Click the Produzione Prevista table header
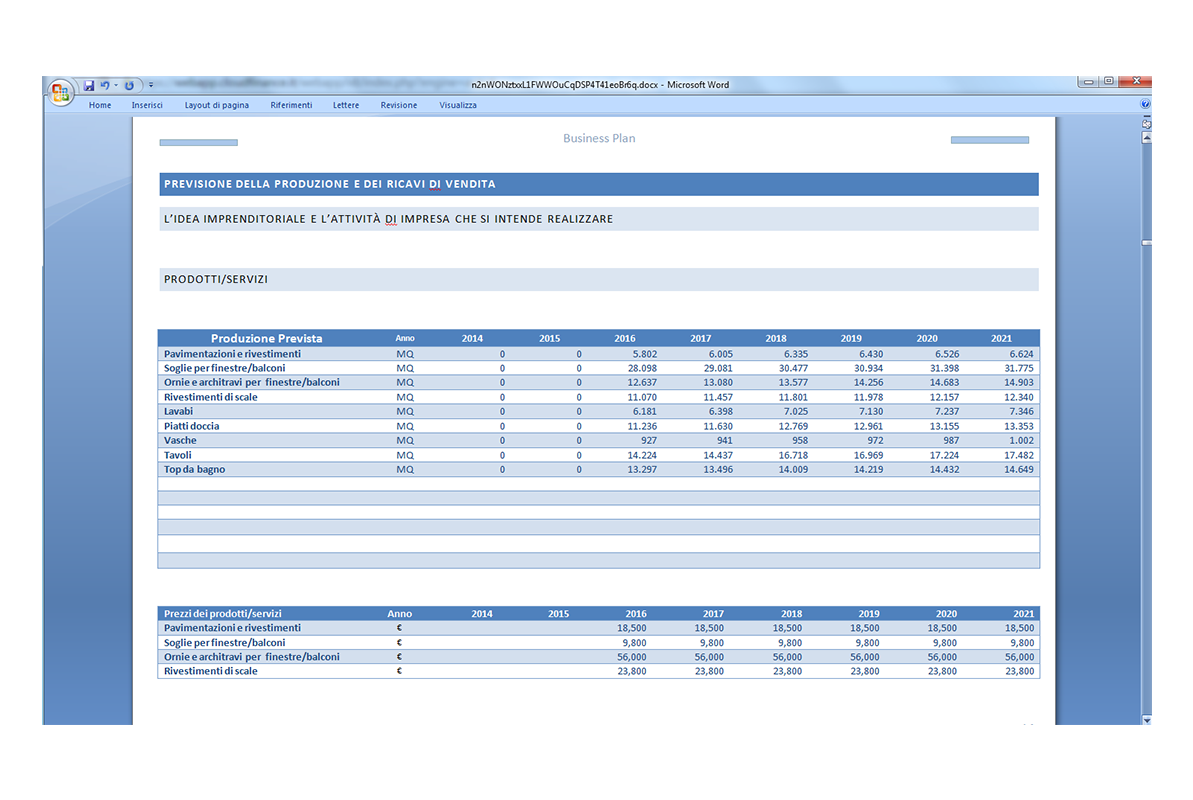Screen dimensions: 1193x800 (266, 338)
